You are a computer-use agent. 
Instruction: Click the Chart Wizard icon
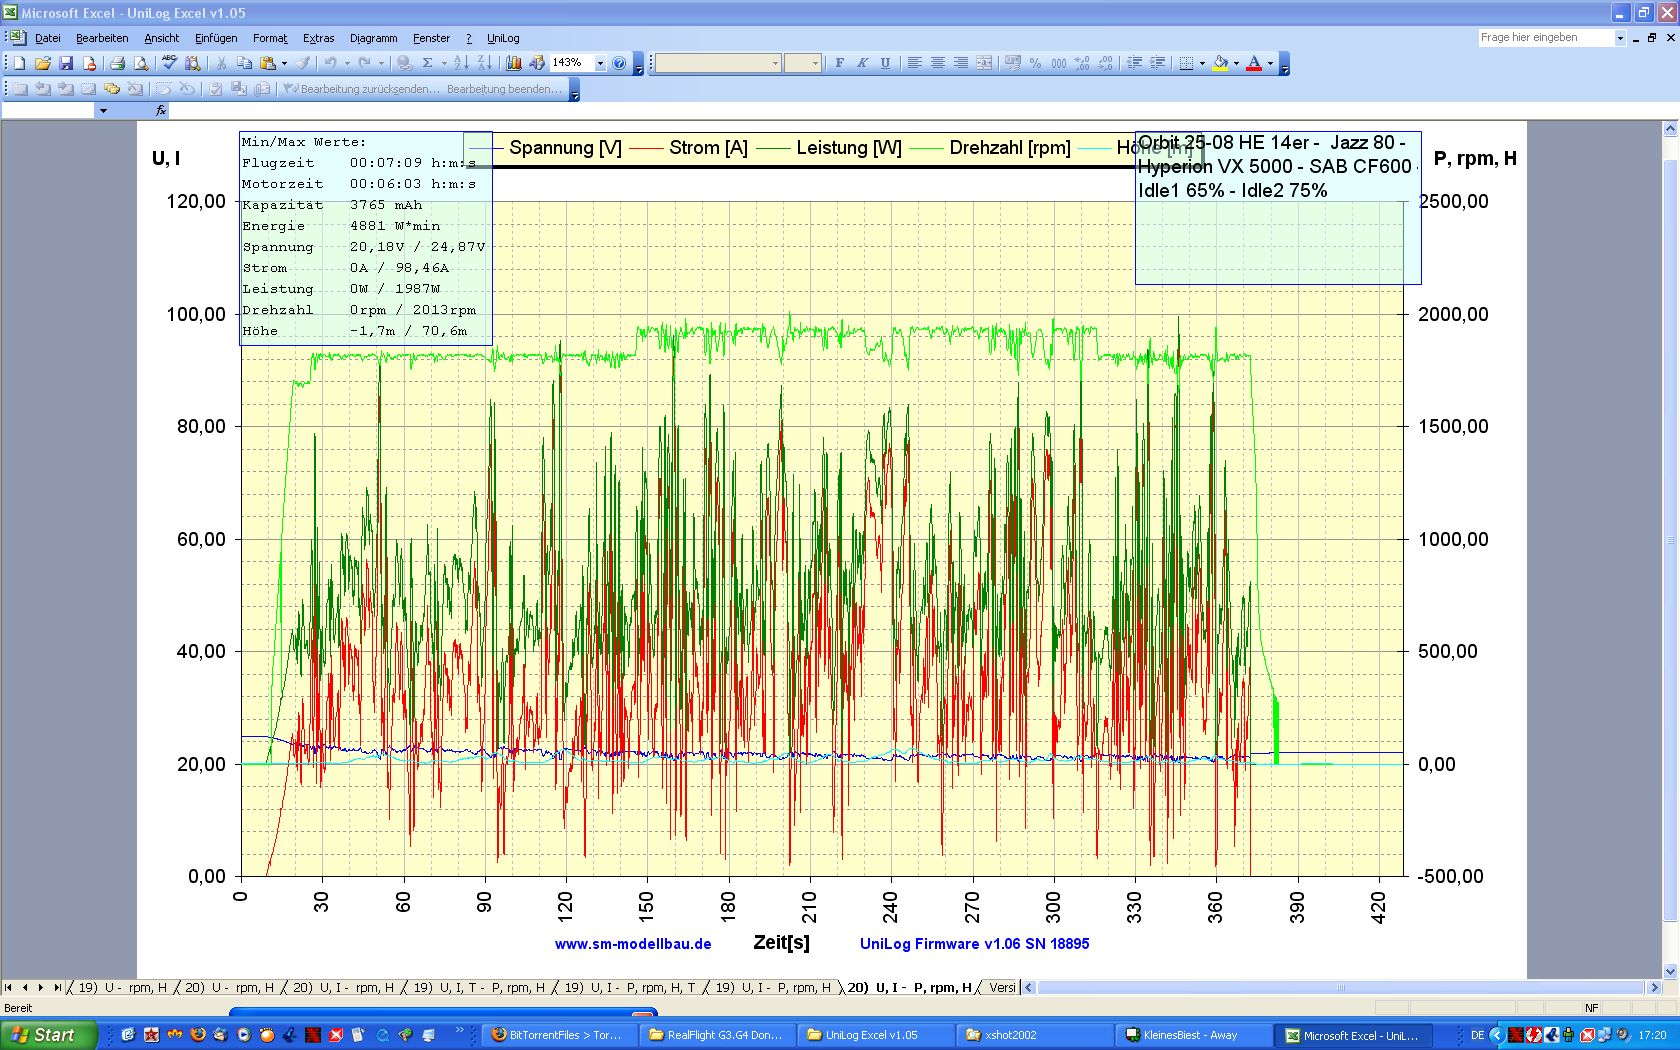click(514, 63)
